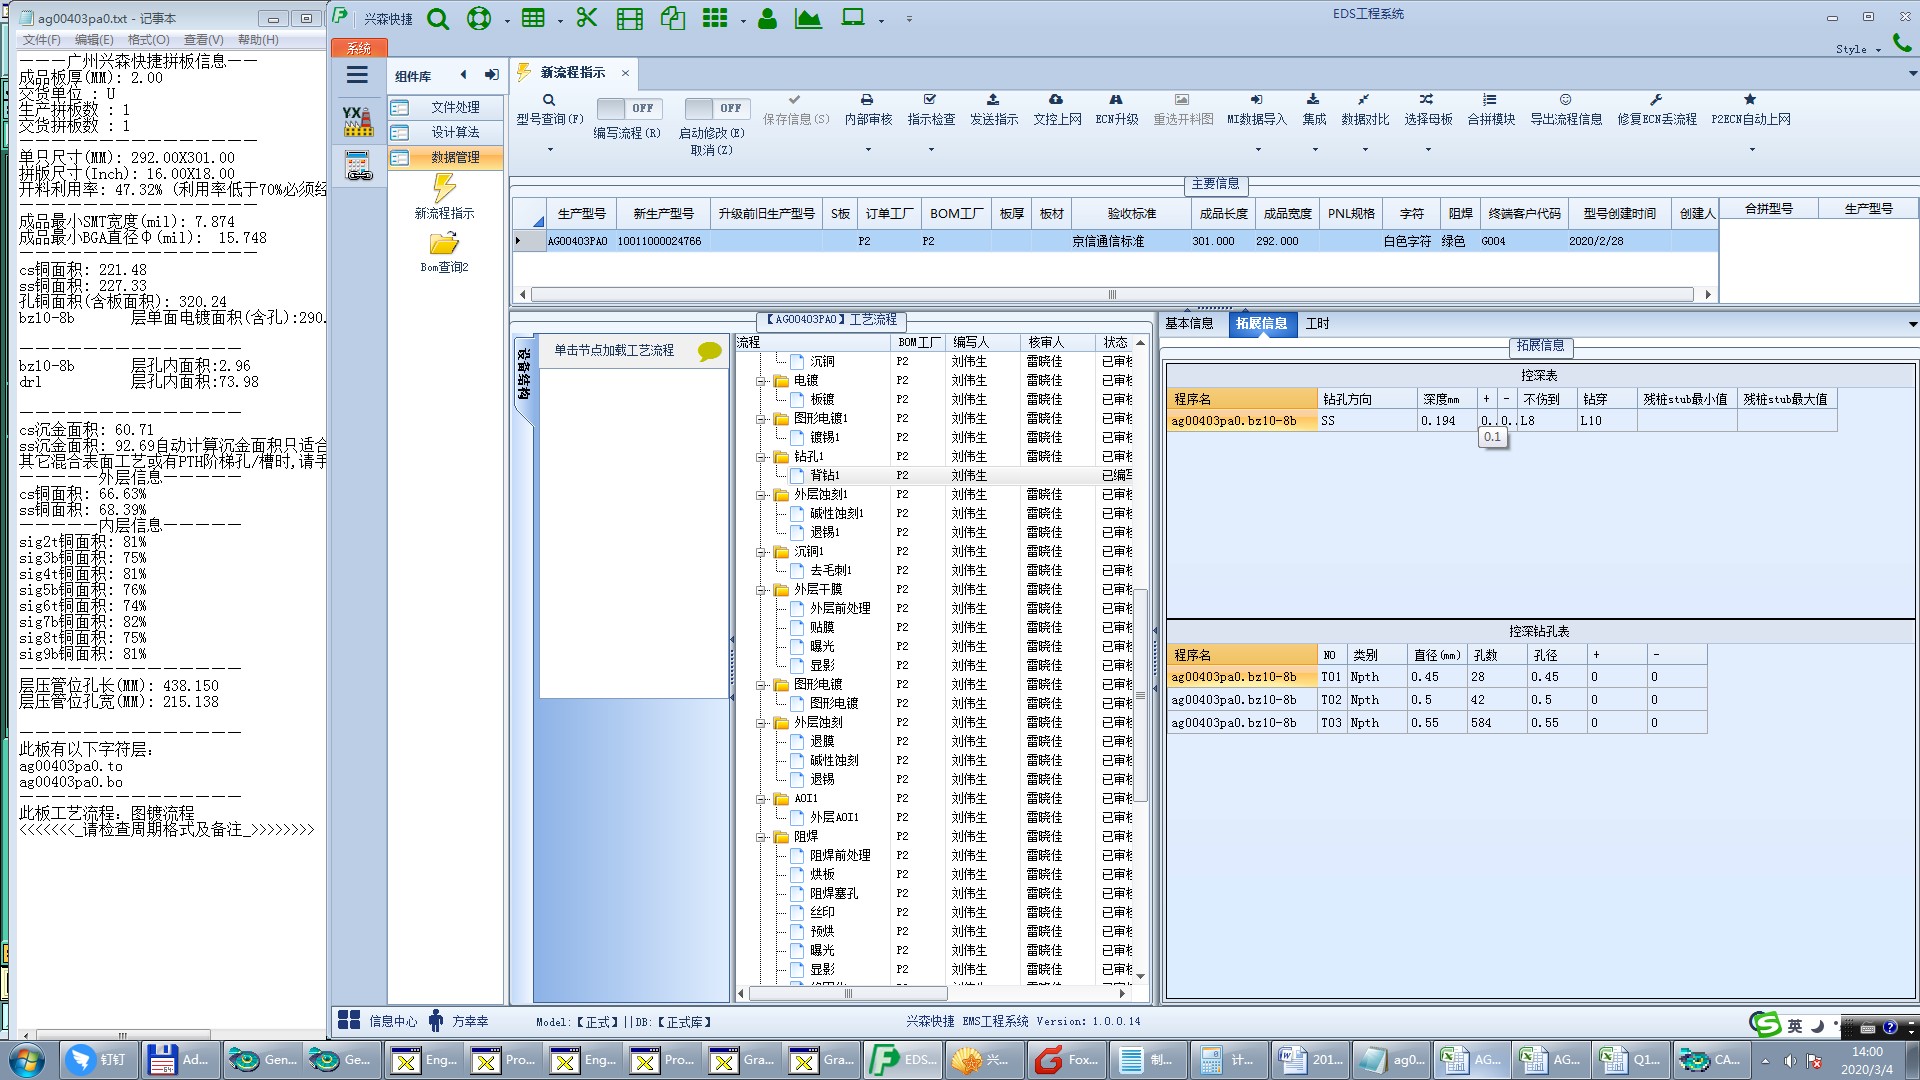This screenshot has width=1920, height=1080.
Task: Collapse the 电镀 tree folder
Action: (x=762, y=381)
